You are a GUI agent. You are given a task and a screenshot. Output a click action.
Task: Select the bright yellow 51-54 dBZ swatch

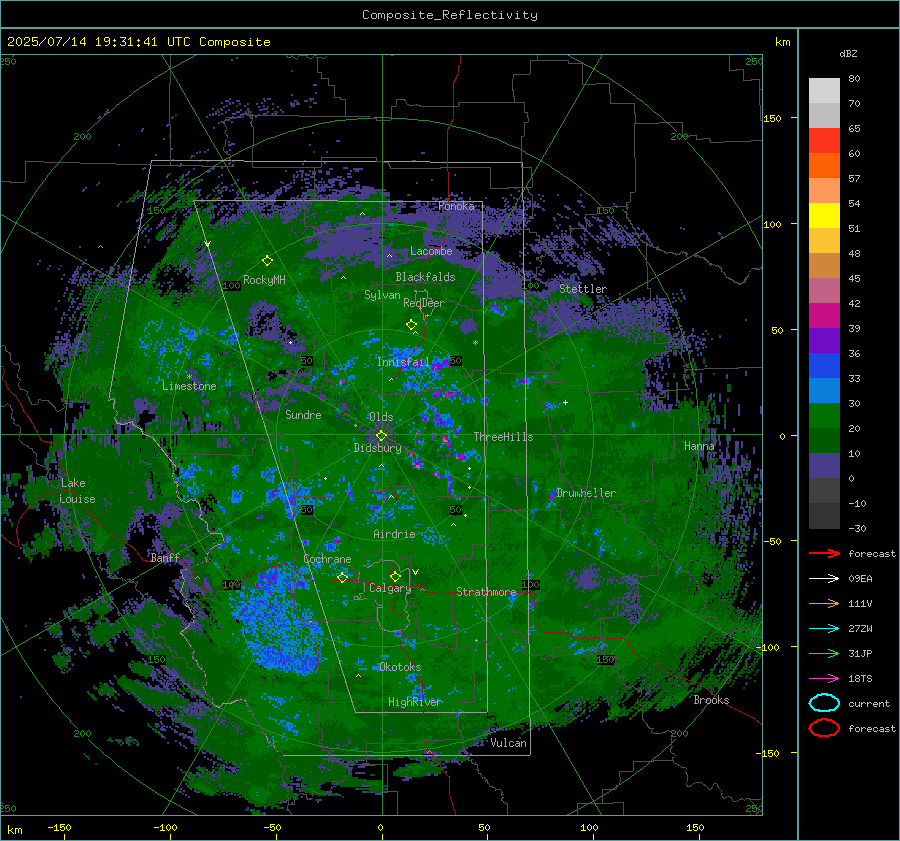tap(824, 216)
